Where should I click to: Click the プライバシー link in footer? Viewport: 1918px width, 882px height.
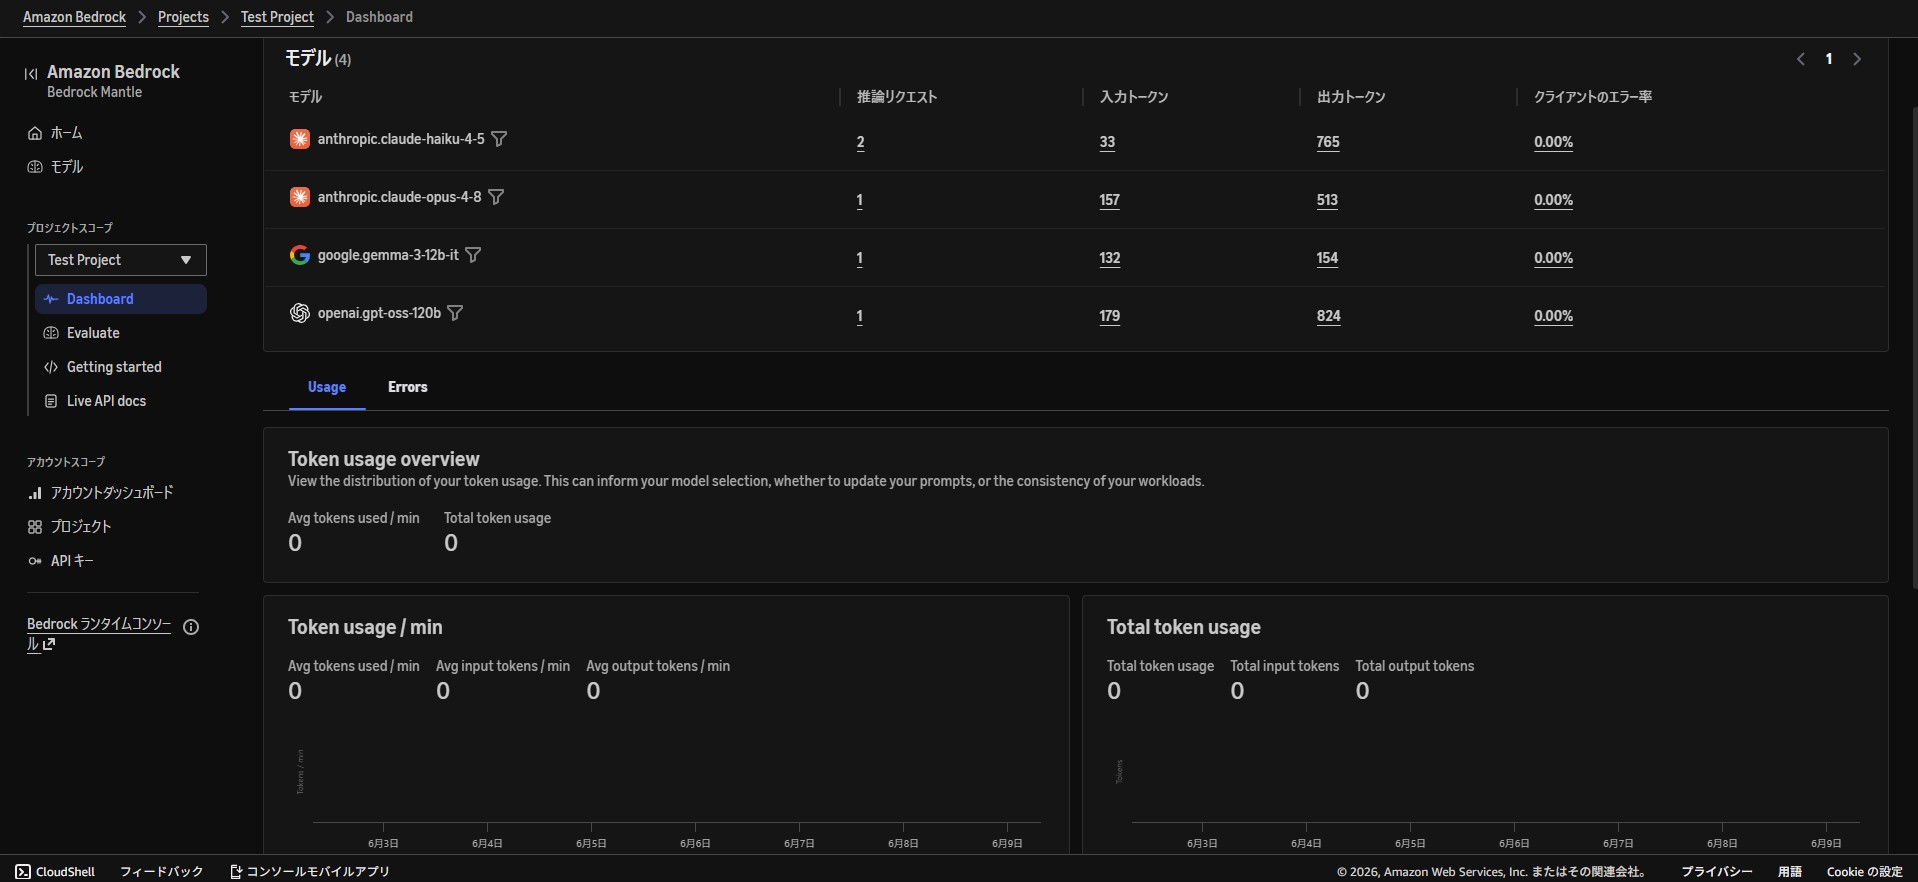point(1717,872)
